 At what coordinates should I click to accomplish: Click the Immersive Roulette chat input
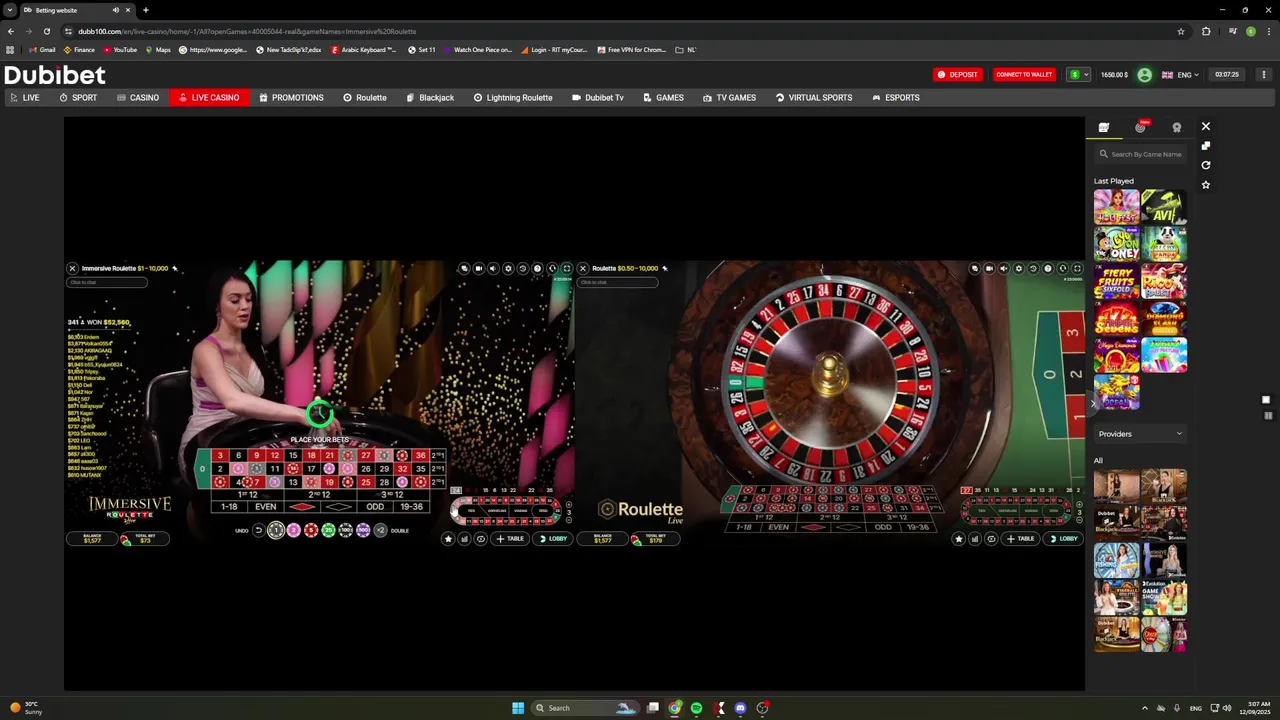pos(107,282)
